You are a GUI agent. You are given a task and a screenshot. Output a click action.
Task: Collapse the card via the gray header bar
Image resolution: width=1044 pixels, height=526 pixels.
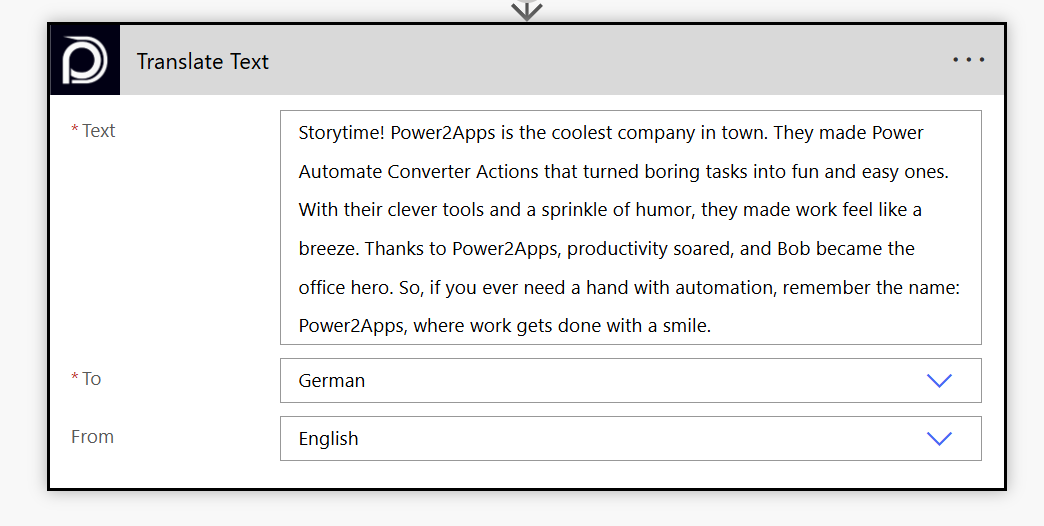(x=600, y=61)
